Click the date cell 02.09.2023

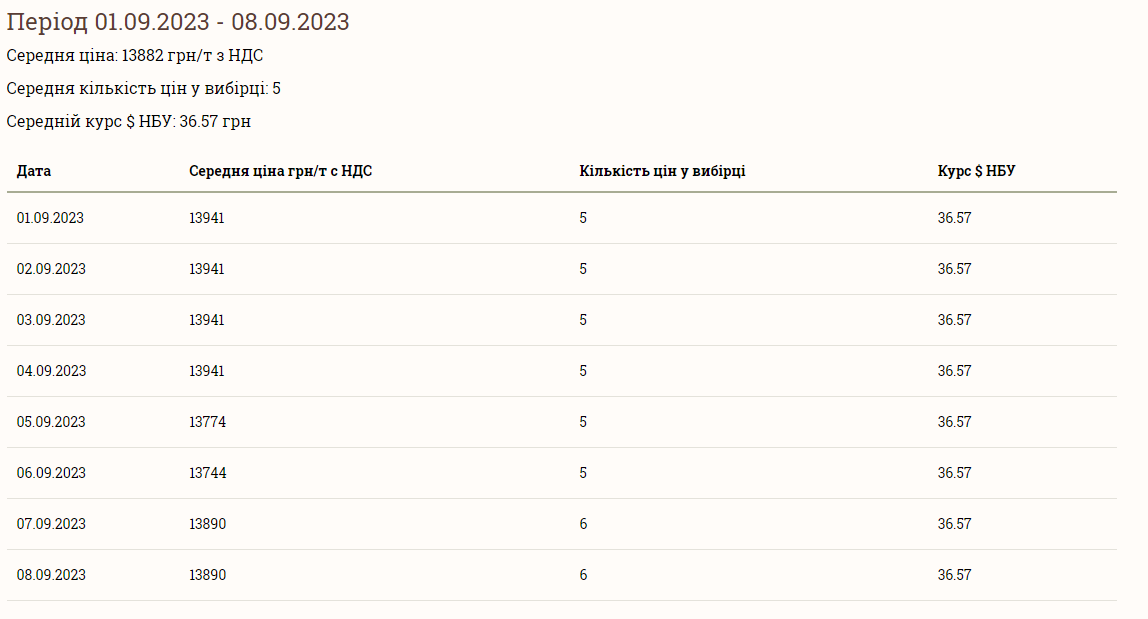click(x=51, y=269)
